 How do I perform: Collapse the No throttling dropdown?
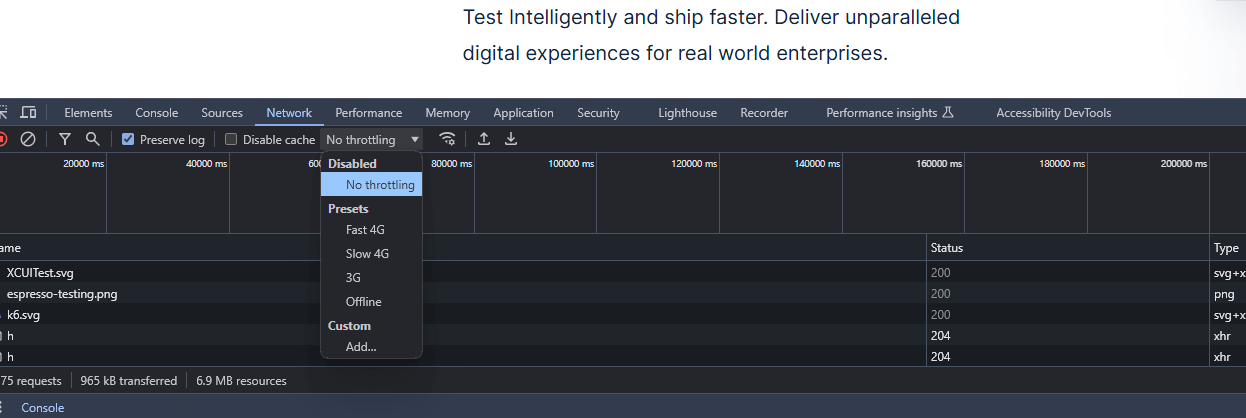click(372, 140)
